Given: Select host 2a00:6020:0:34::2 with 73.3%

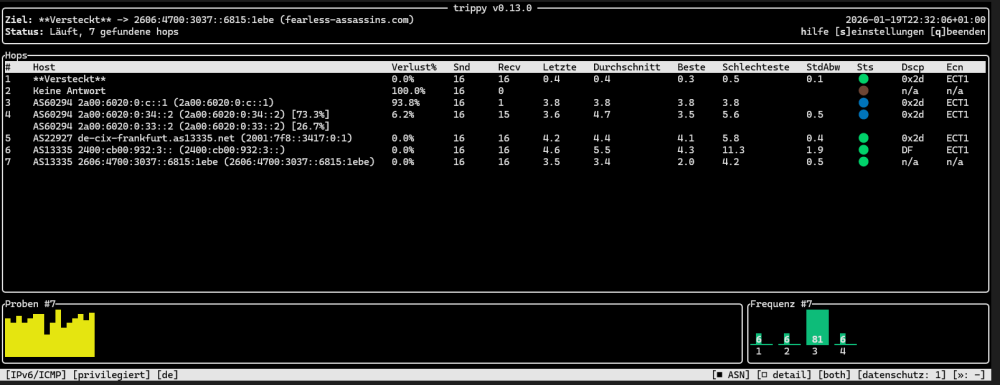Looking at the screenshot, I should click(x=181, y=115).
